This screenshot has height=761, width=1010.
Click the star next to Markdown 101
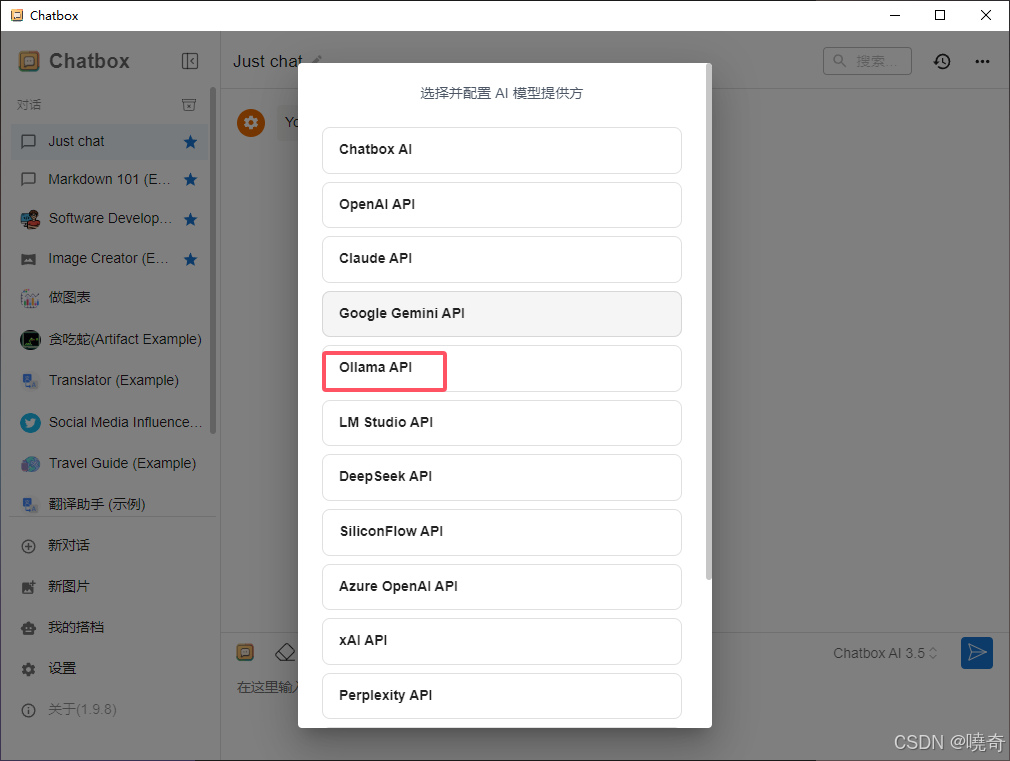[191, 179]
